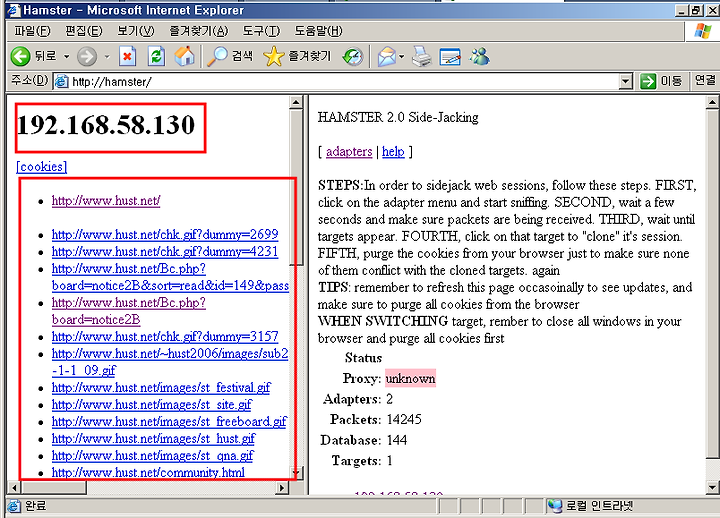This screenshot has width=720, height=518.
Task: Open the Forward history dropdown arrow
Action: click(107, 56)
